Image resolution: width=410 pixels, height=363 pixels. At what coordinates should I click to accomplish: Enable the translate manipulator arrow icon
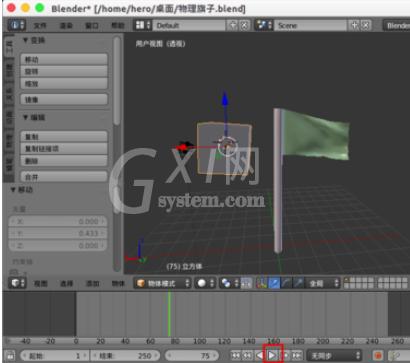(274, 283)
